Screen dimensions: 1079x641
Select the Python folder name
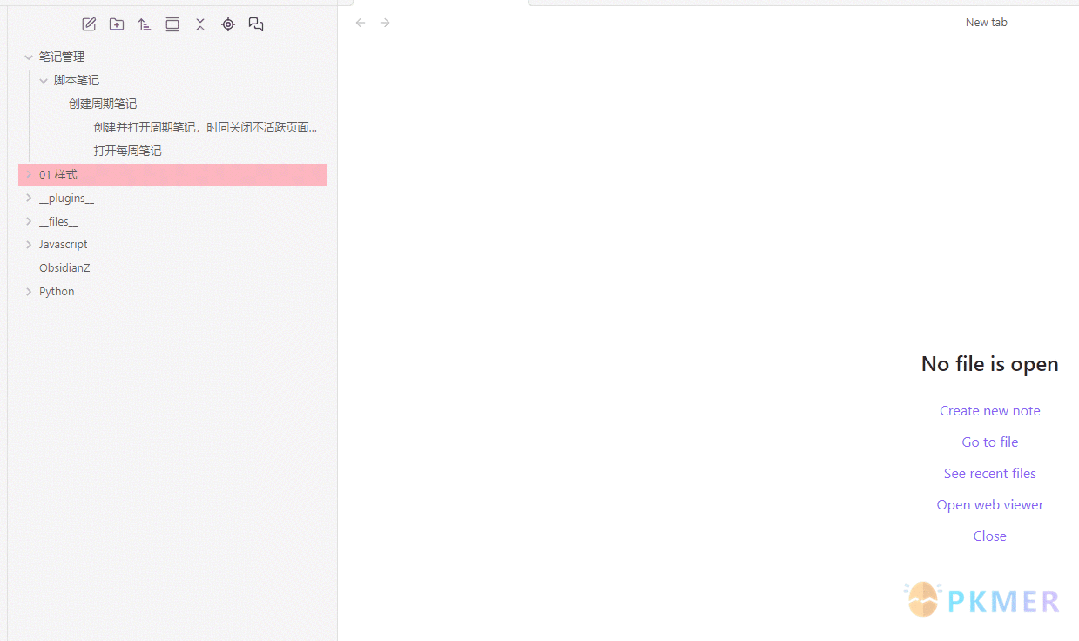[56, 291]
